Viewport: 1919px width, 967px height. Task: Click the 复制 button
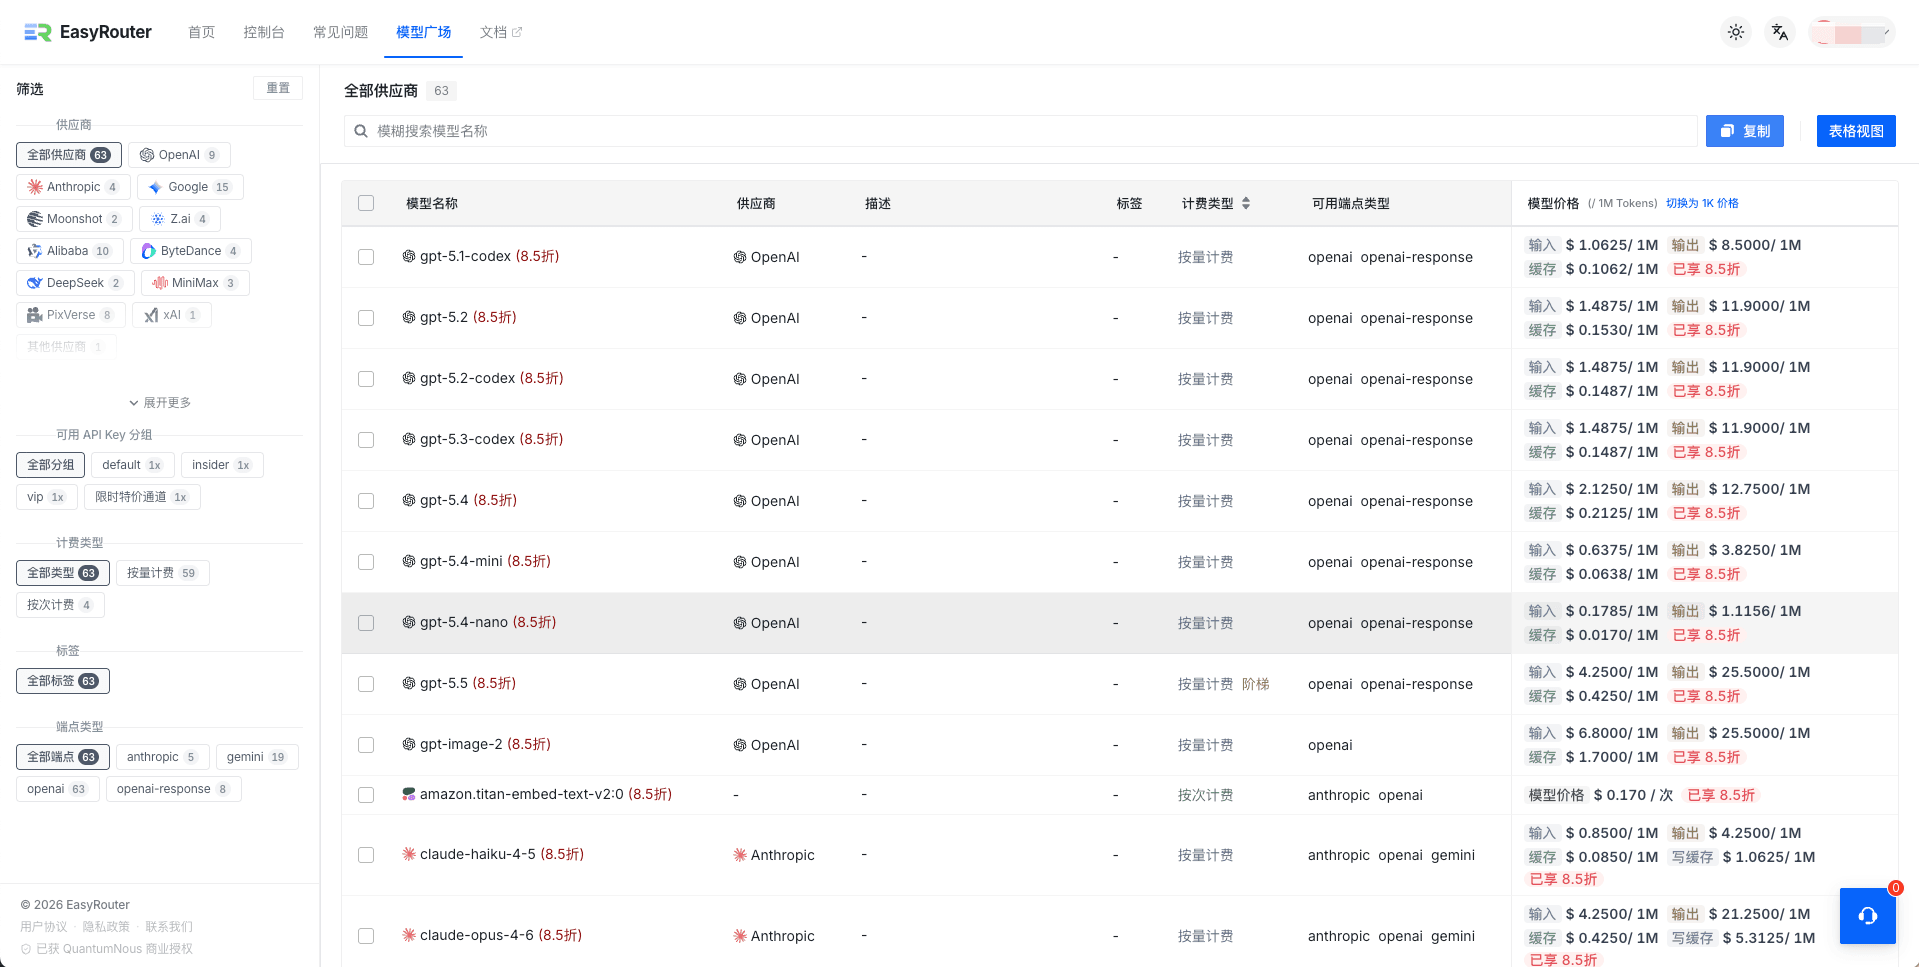(1745, 131)
